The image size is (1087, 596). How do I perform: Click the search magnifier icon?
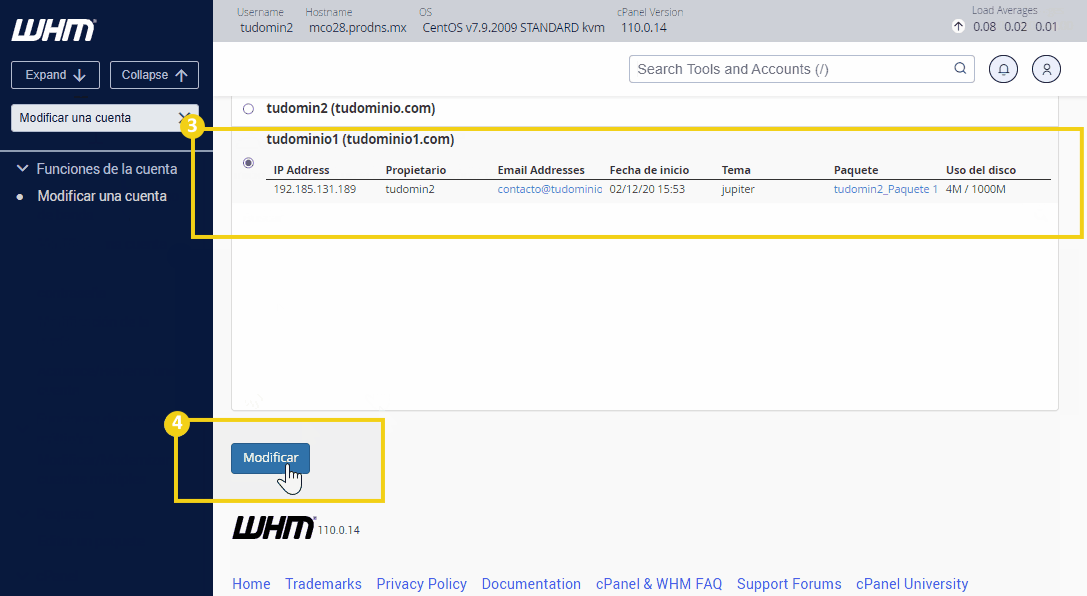tap(960, 68)
